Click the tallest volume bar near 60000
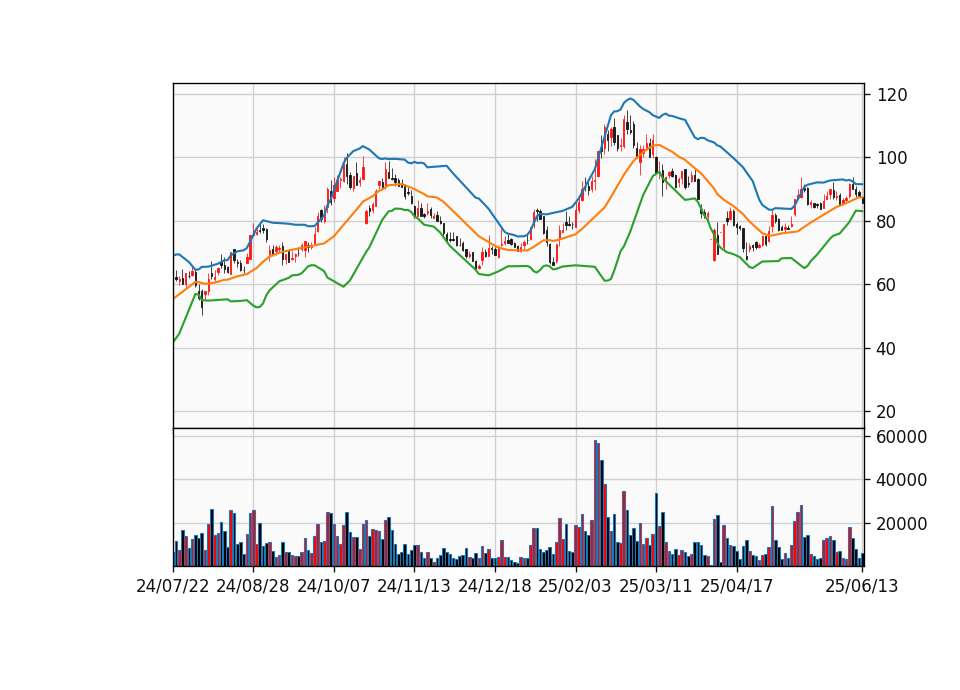Screen dimensions: 960x690 [x=596, y=503]
